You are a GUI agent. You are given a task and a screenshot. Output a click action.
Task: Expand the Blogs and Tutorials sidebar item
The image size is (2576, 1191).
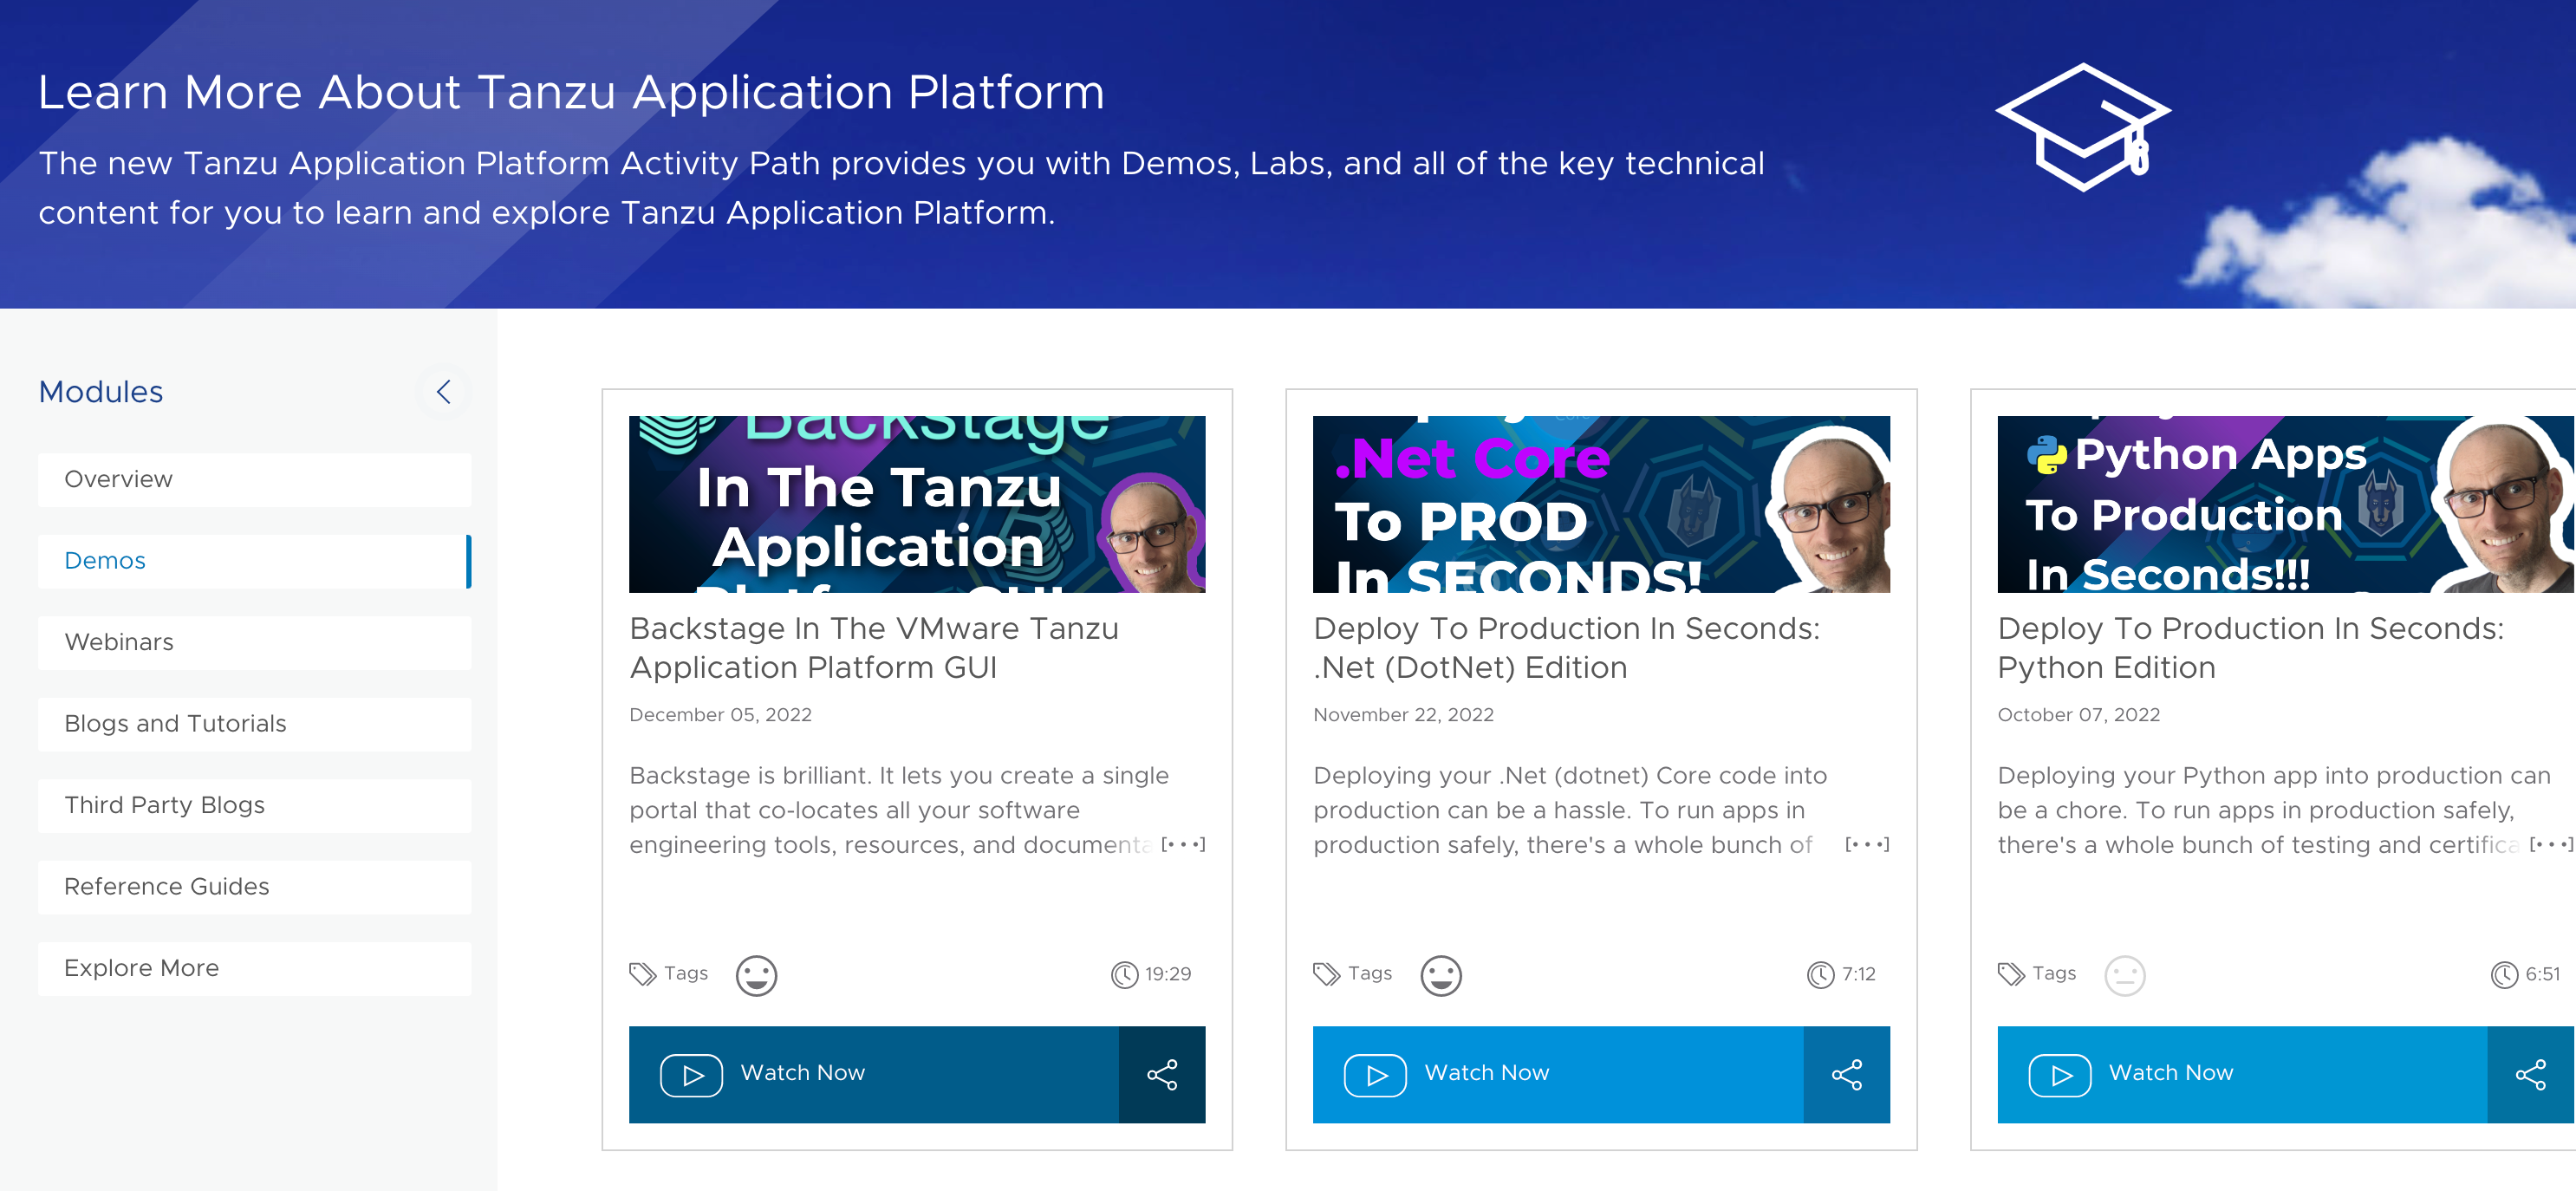[x=176, y=723]
